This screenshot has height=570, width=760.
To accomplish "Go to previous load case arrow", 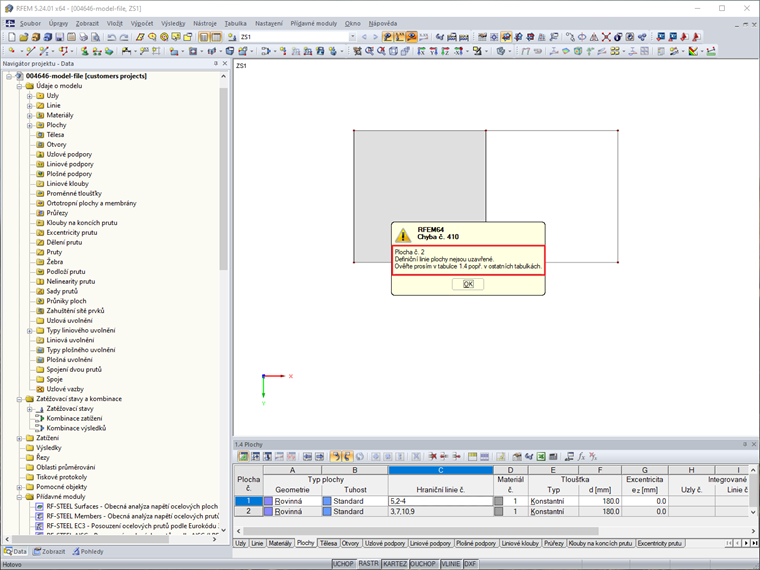I will [364, 37].
